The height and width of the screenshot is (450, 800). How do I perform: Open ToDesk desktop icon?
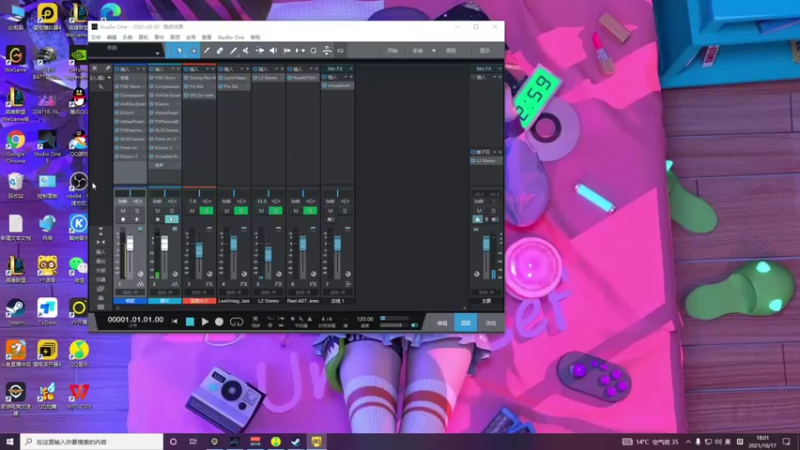coord(47,312)
